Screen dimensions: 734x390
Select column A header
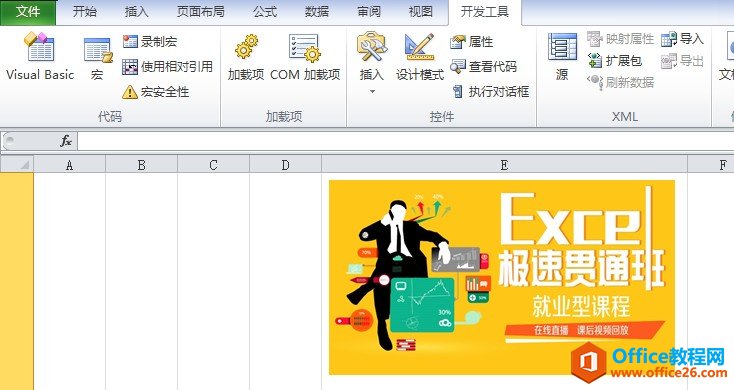click(69, 165)
